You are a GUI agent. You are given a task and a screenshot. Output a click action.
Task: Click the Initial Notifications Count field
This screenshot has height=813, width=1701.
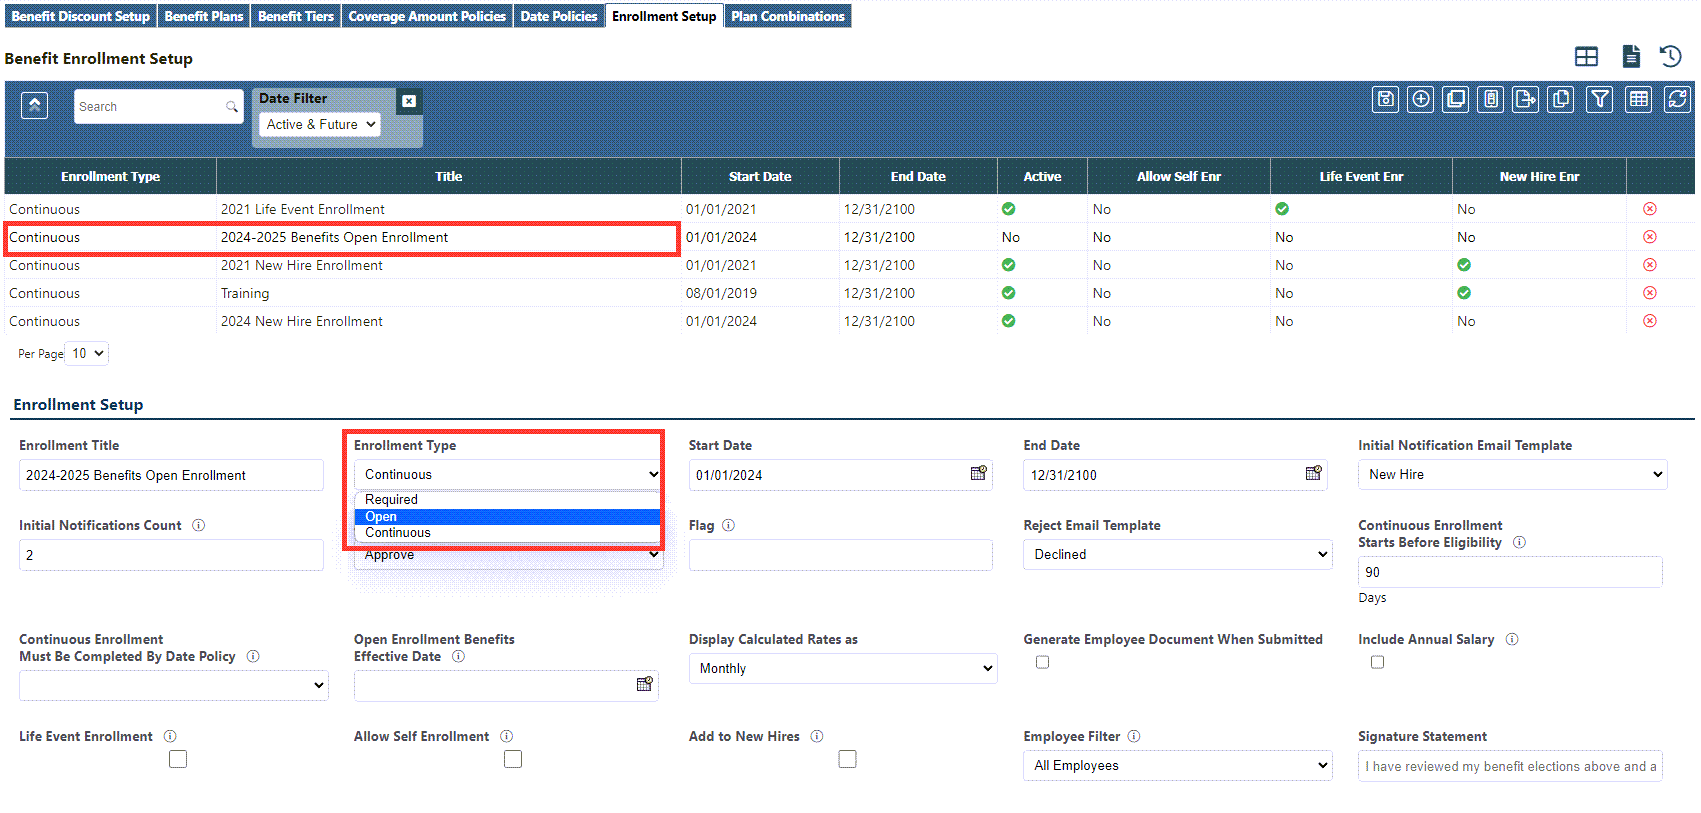(x=171, y=555)
